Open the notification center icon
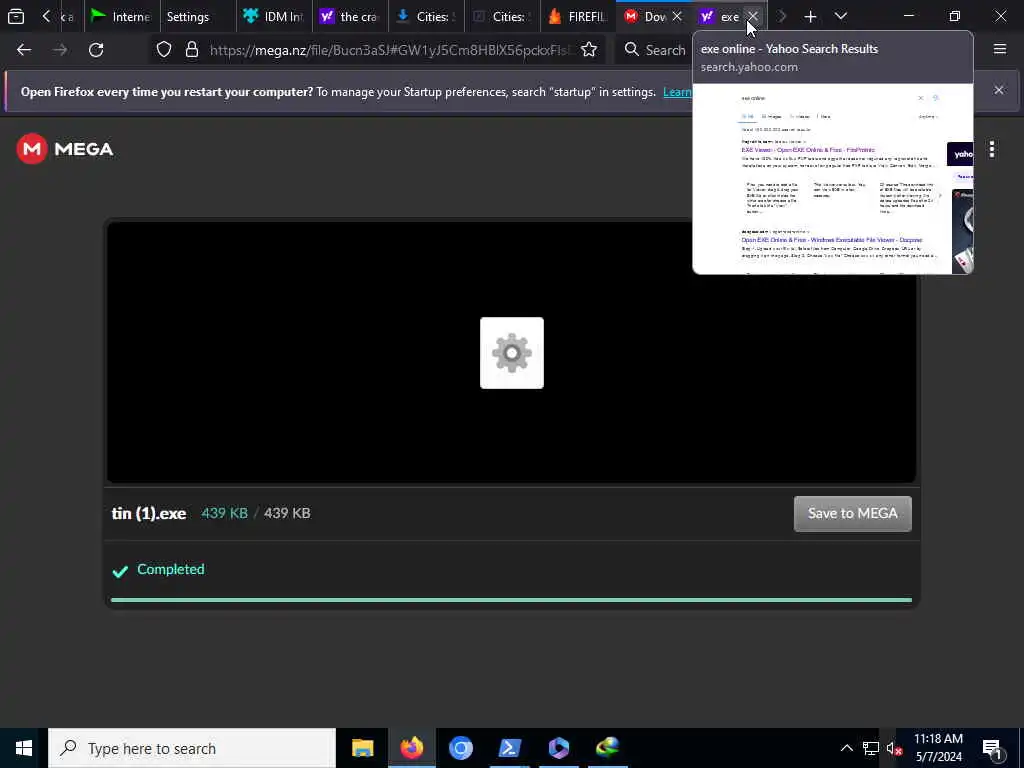 point(992,749)
